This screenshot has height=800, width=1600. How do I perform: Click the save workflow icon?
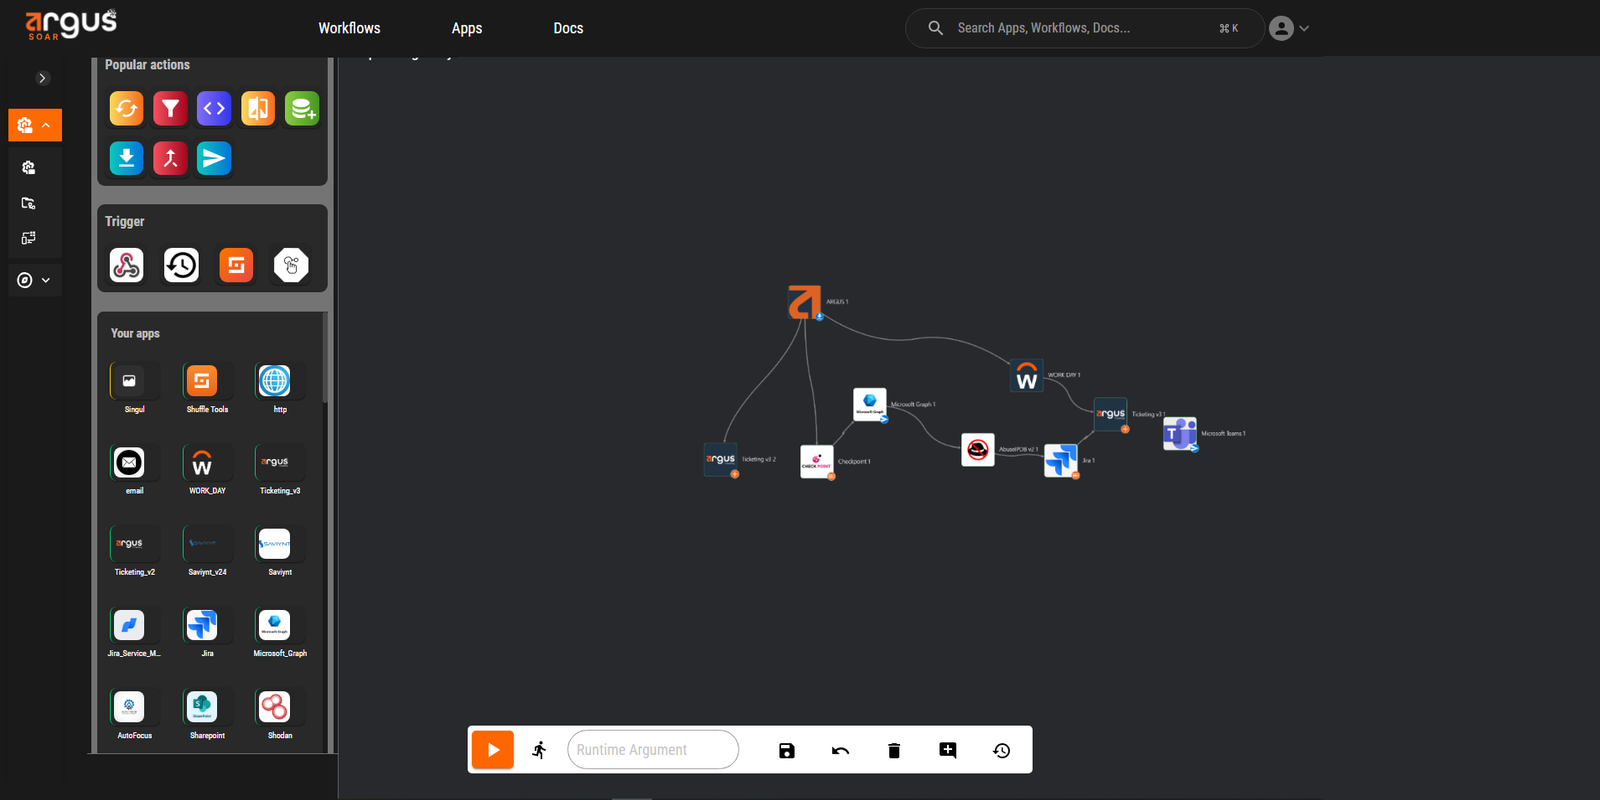(787, 750)
